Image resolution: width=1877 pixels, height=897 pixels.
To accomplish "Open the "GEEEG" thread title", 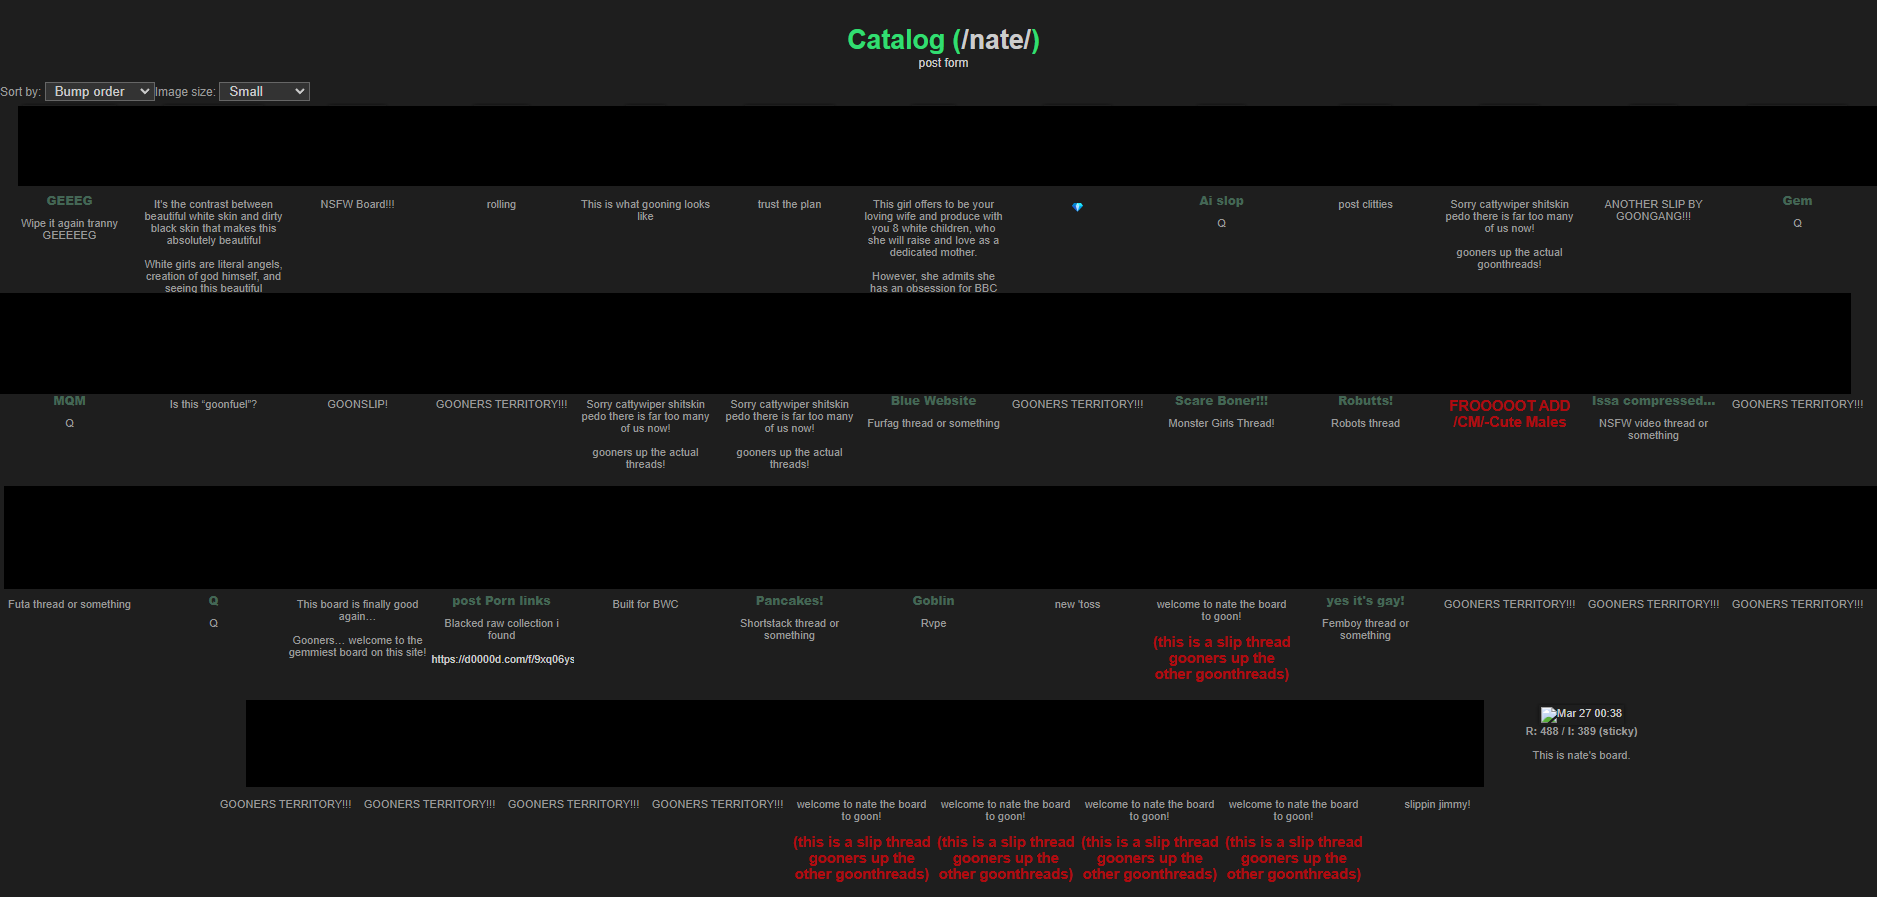I will [69, 201].
